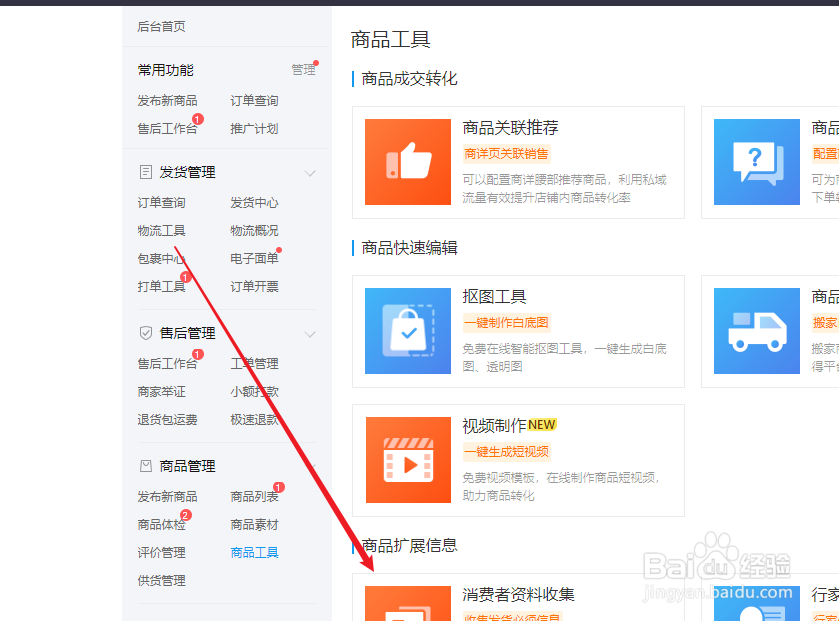This screenshot has width=839, height=621.
Task: Collapse the 售后管理 section chevron
Action: (x=310, y=334)
